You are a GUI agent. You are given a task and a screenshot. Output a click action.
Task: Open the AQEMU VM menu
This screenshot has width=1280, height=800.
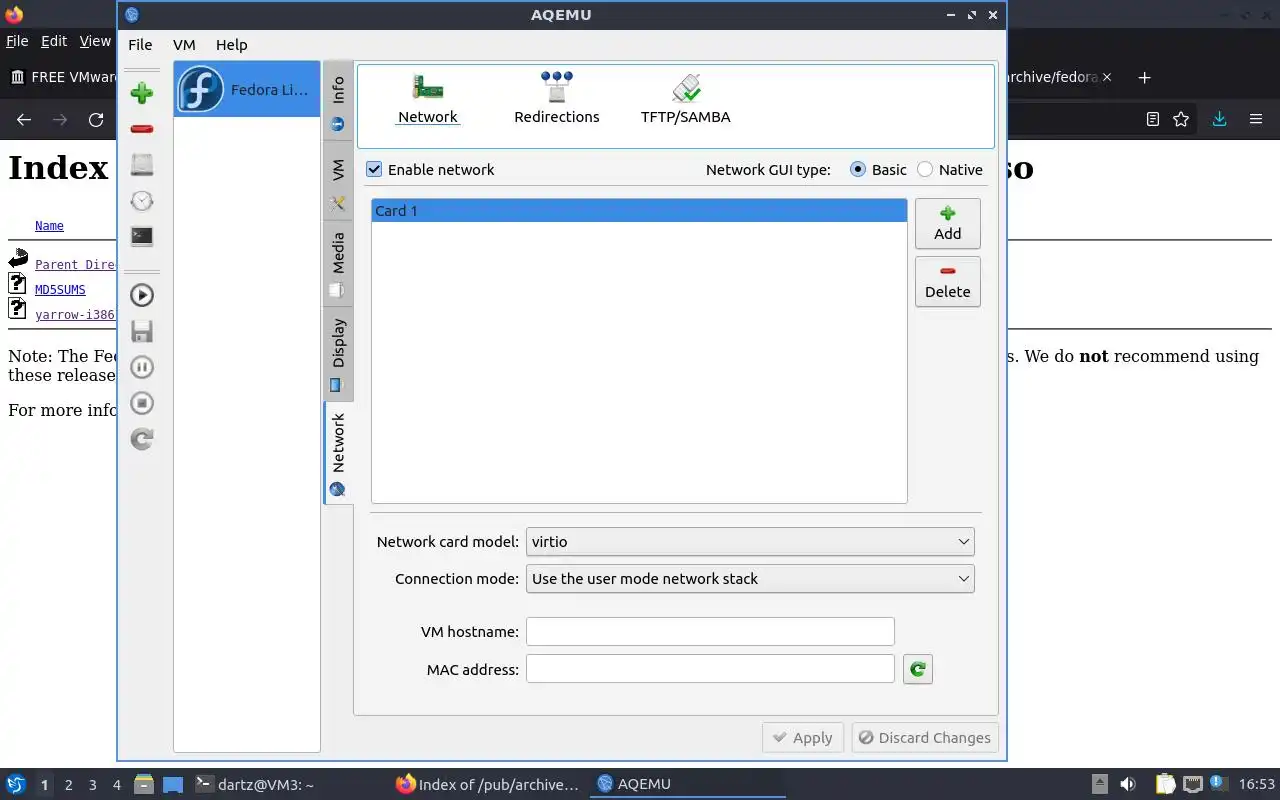[x=184, y=45]
